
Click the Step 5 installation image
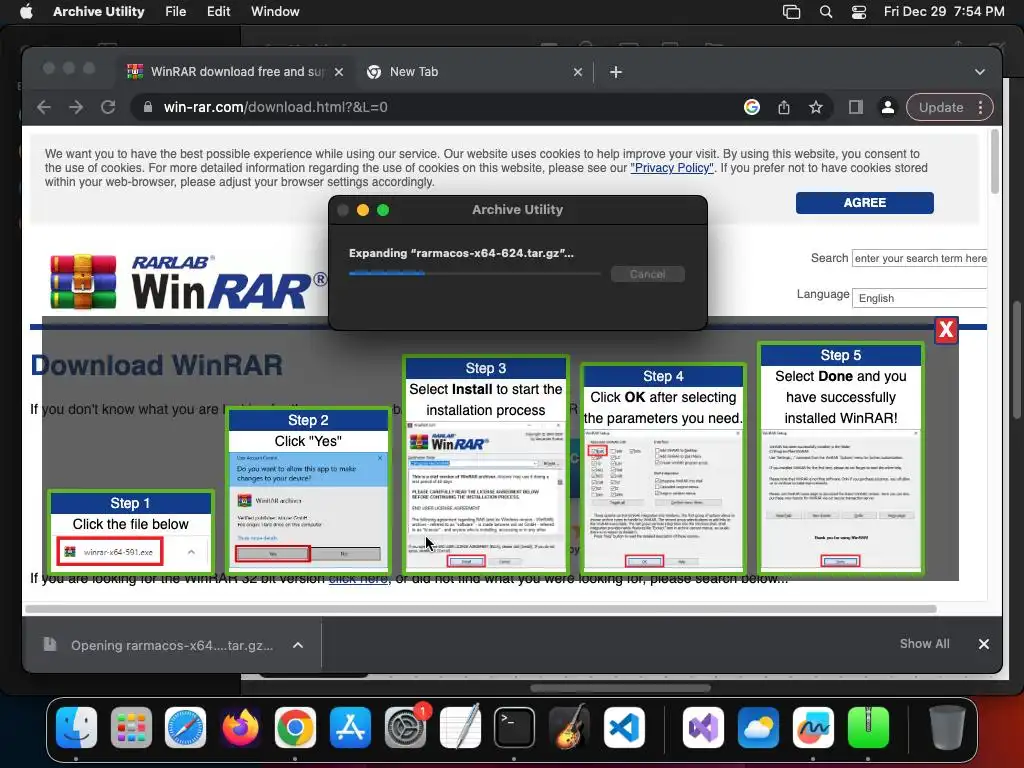[840, 458]
